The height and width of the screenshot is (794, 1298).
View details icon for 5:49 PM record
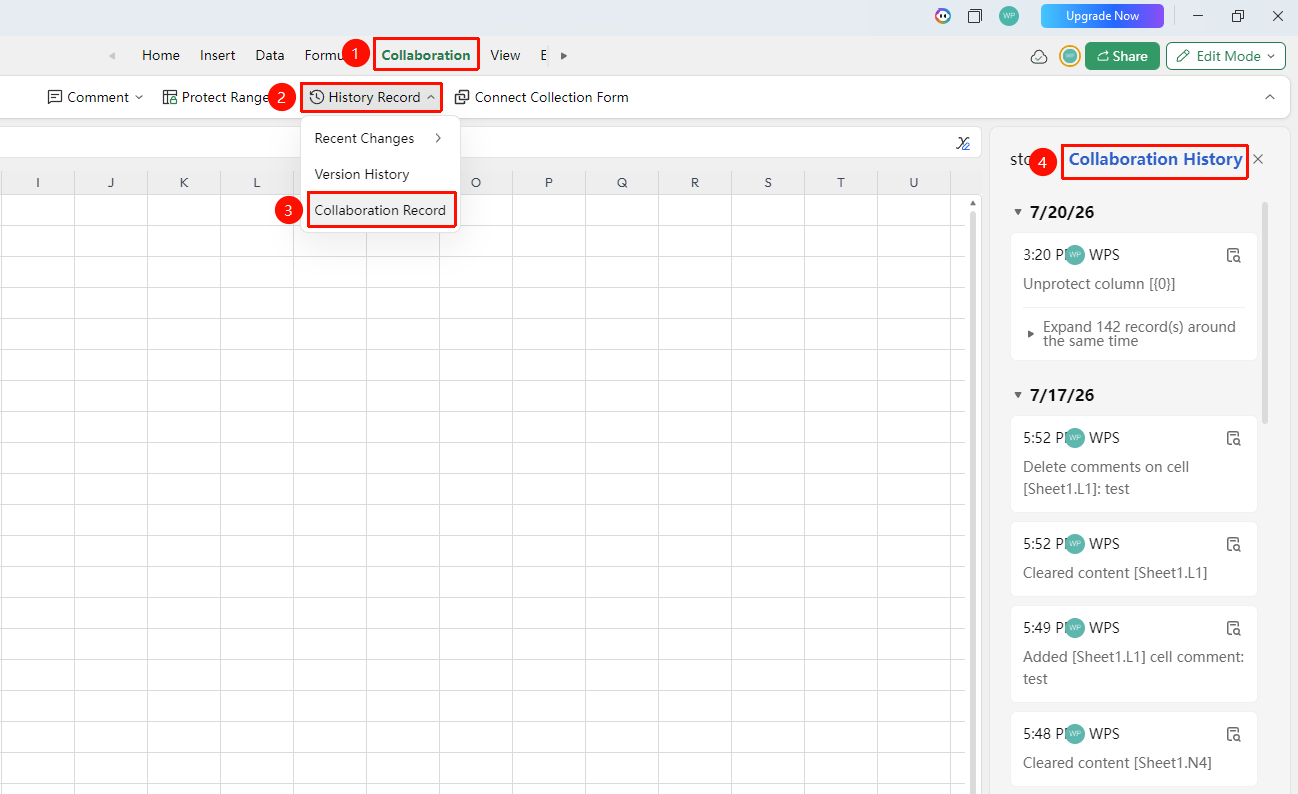(x=1234, y=628)
